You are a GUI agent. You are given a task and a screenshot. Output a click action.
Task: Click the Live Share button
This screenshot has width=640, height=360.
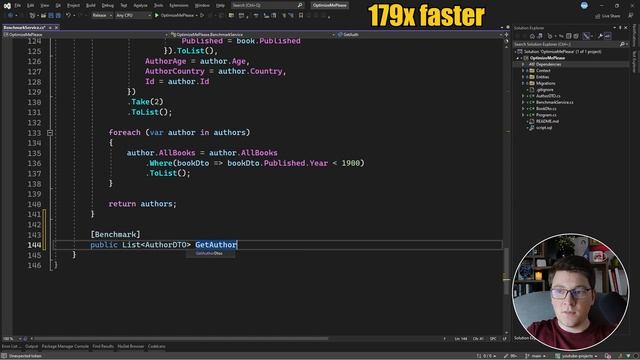[x=607, y=16]
